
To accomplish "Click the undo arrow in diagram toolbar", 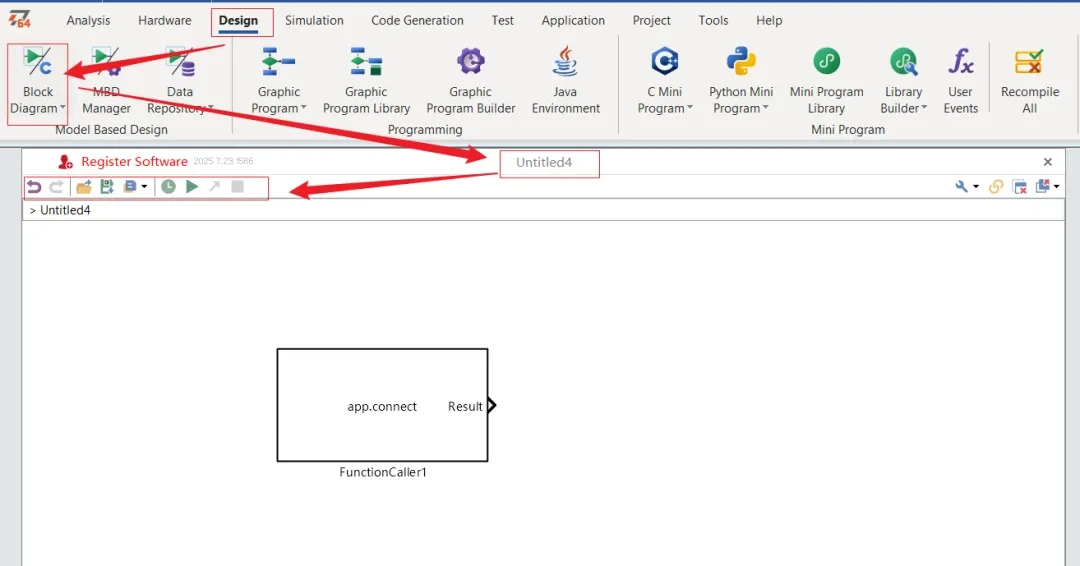I will click(34, 187).
